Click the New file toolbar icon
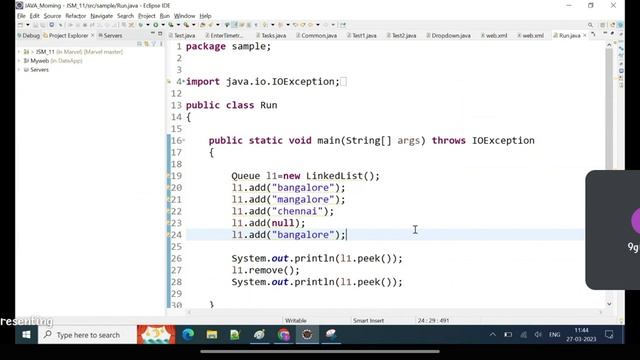Viewport: 640px width, 360px height. pyautogui.click(x=21, y=25)
